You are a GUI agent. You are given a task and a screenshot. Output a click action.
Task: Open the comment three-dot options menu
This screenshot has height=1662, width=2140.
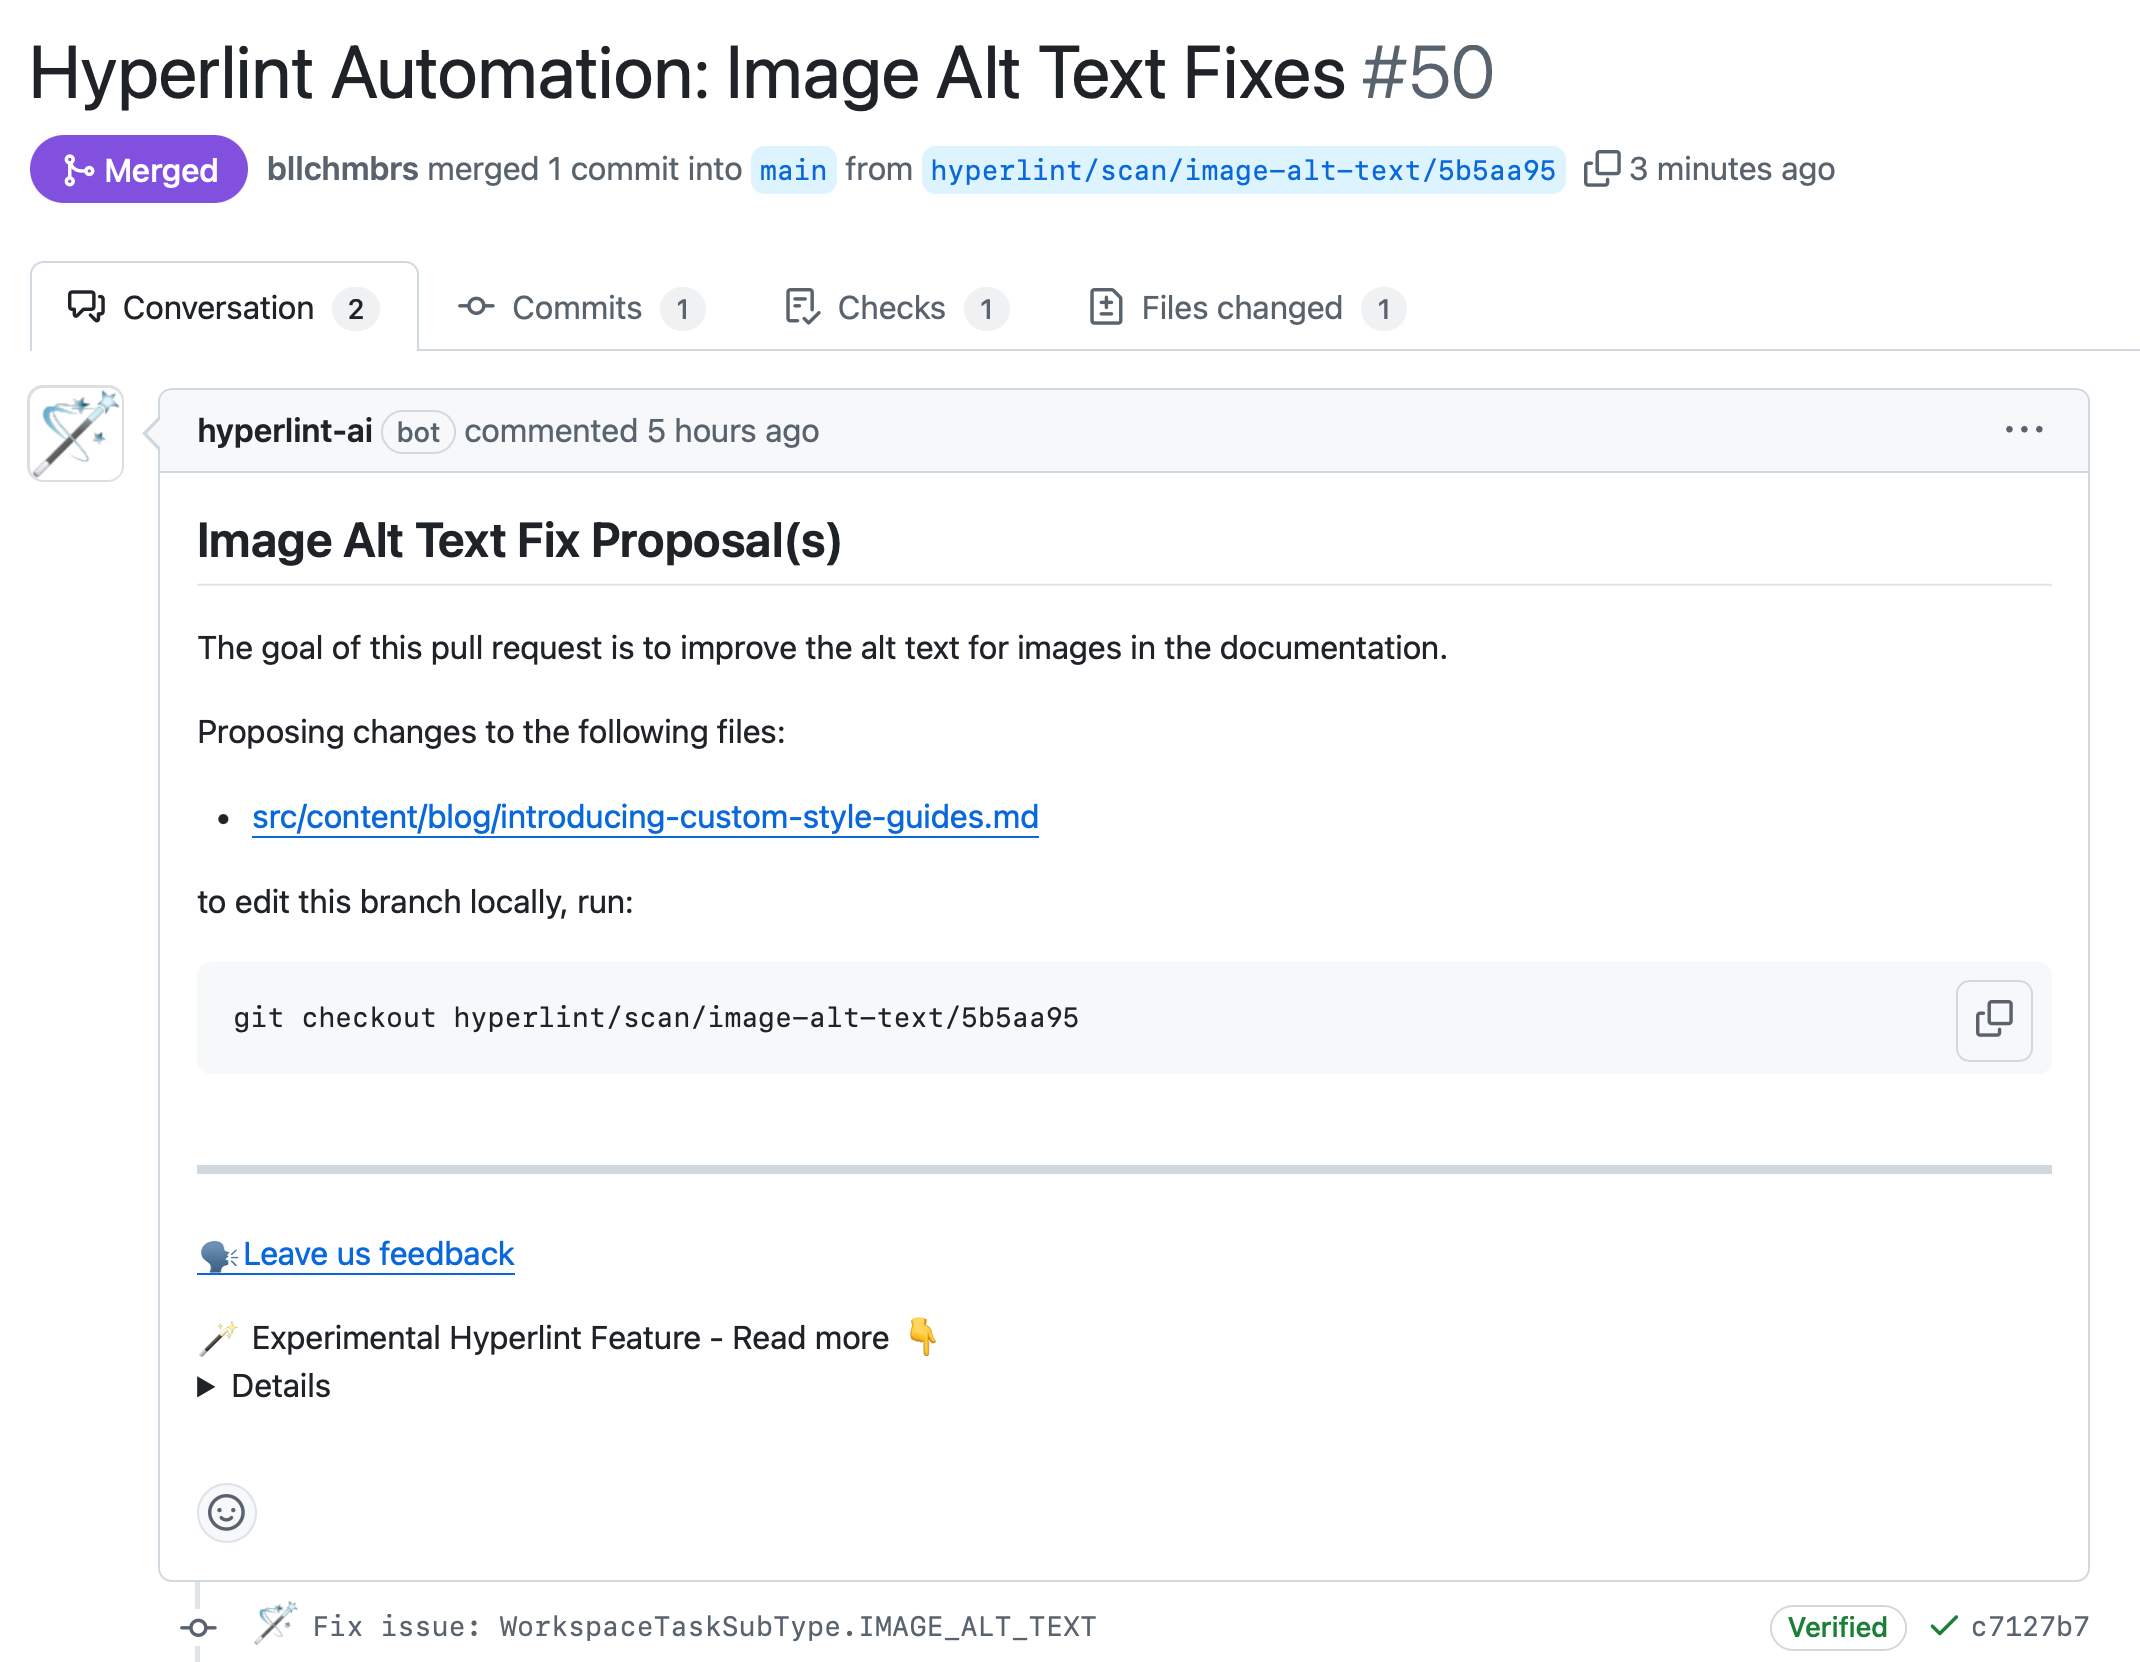[2023, 430]
